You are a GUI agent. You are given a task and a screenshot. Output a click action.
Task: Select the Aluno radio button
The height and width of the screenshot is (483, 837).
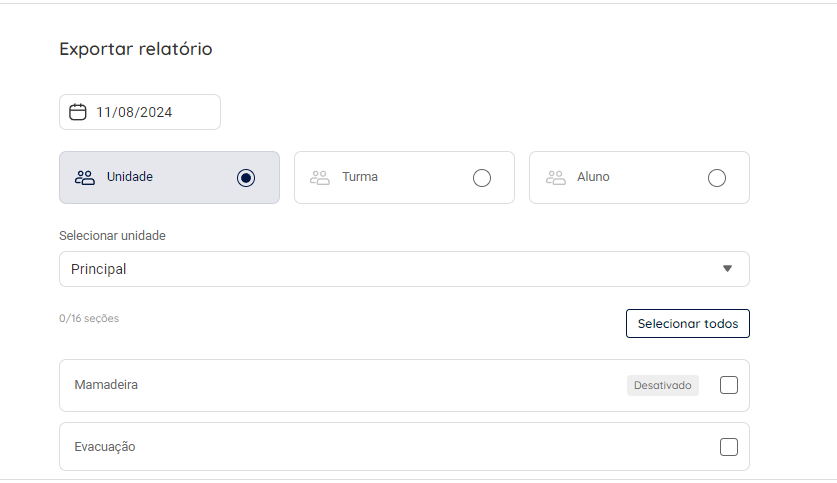[716, 178]
